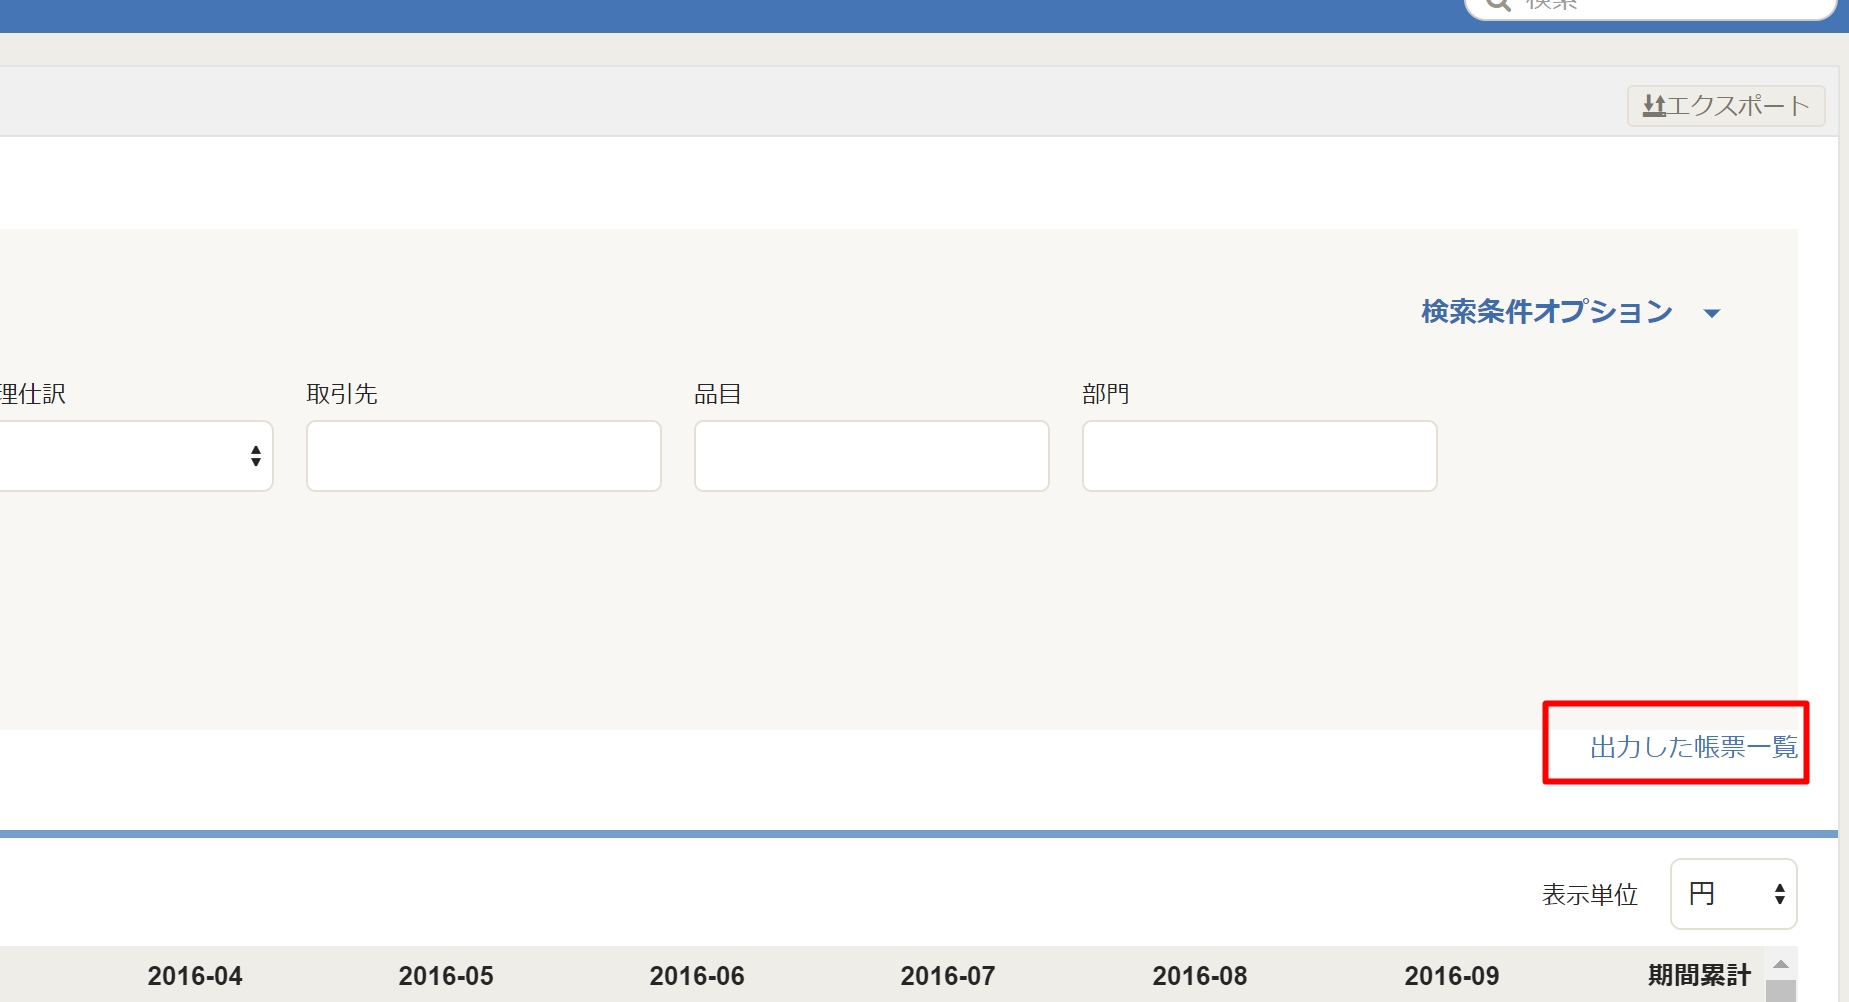The height and width of the screenshot is (1002, 1849).
Task: Click the 2016-09 column header
Action: point(1452,976)
